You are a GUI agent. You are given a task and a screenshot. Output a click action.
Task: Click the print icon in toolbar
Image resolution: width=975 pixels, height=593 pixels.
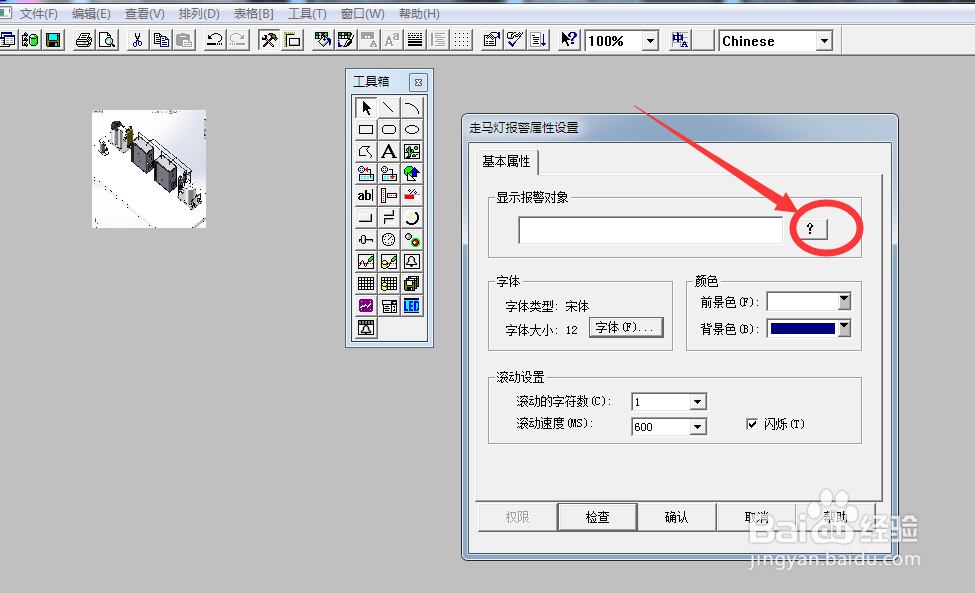[x=84, y=40]
